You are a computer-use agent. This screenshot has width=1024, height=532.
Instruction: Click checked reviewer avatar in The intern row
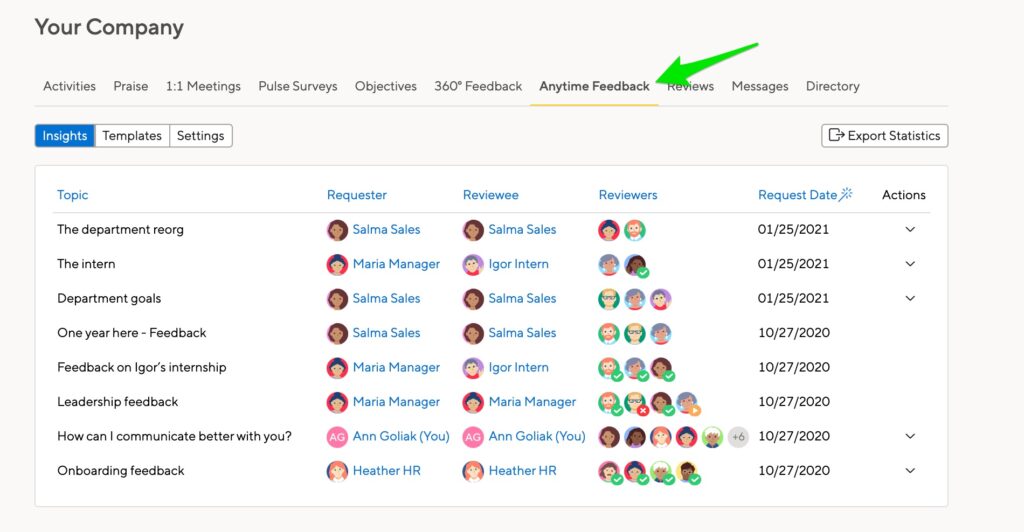click(635, 265)
